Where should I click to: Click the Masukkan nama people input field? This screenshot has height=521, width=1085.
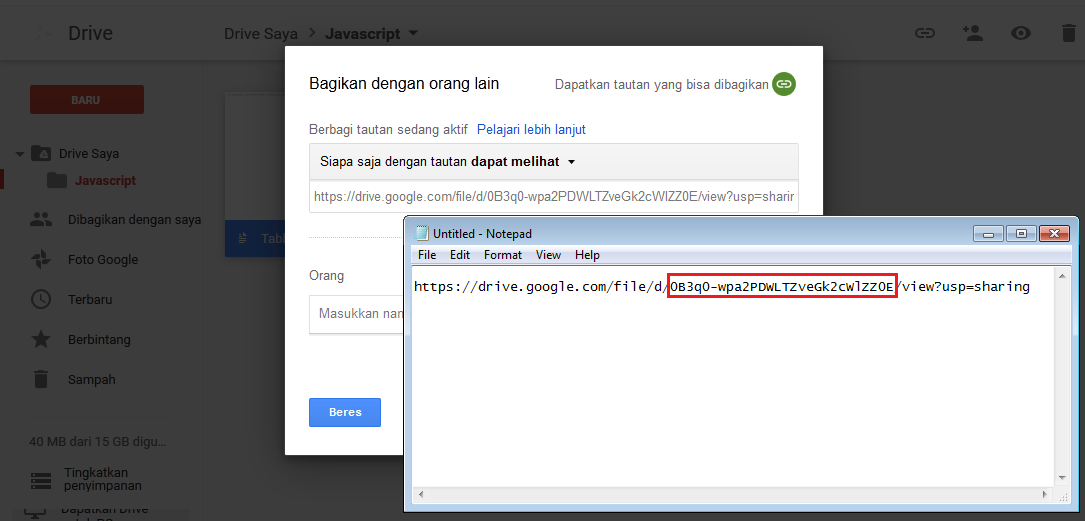[357, 314]
